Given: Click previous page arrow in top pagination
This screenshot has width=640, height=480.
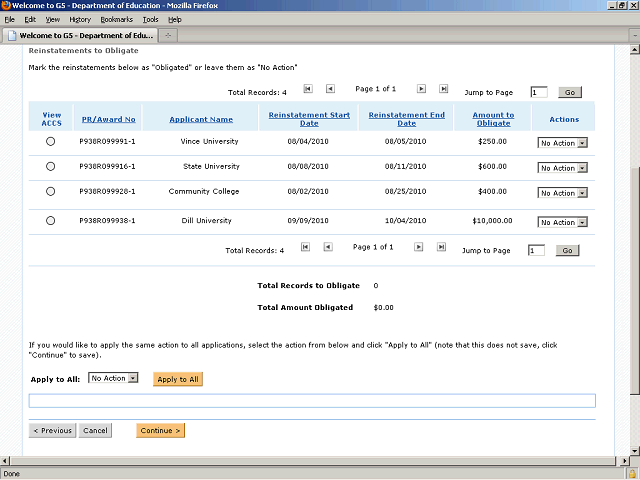Looking at the screenshot, I should point(330,89).
